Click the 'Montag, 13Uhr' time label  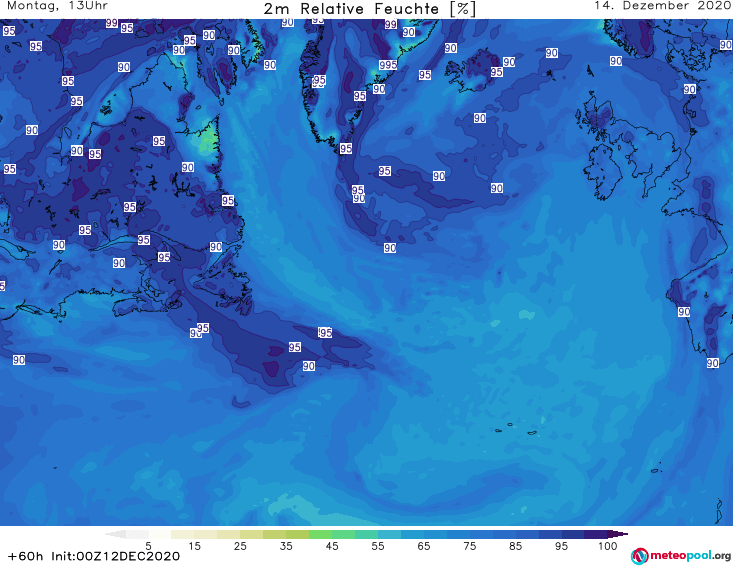(x=57, y=6)
